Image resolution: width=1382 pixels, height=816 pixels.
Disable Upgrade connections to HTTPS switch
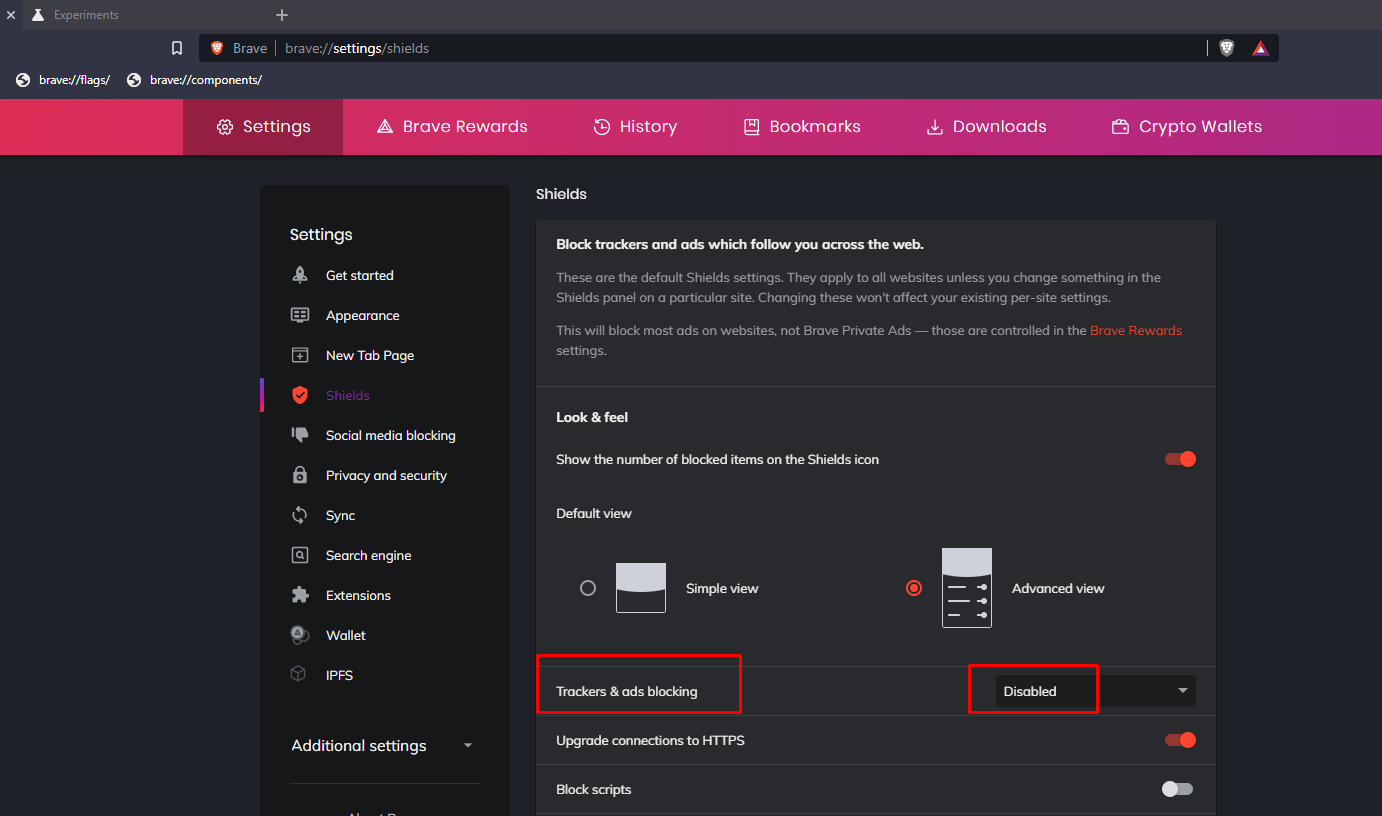(1180, 740)
